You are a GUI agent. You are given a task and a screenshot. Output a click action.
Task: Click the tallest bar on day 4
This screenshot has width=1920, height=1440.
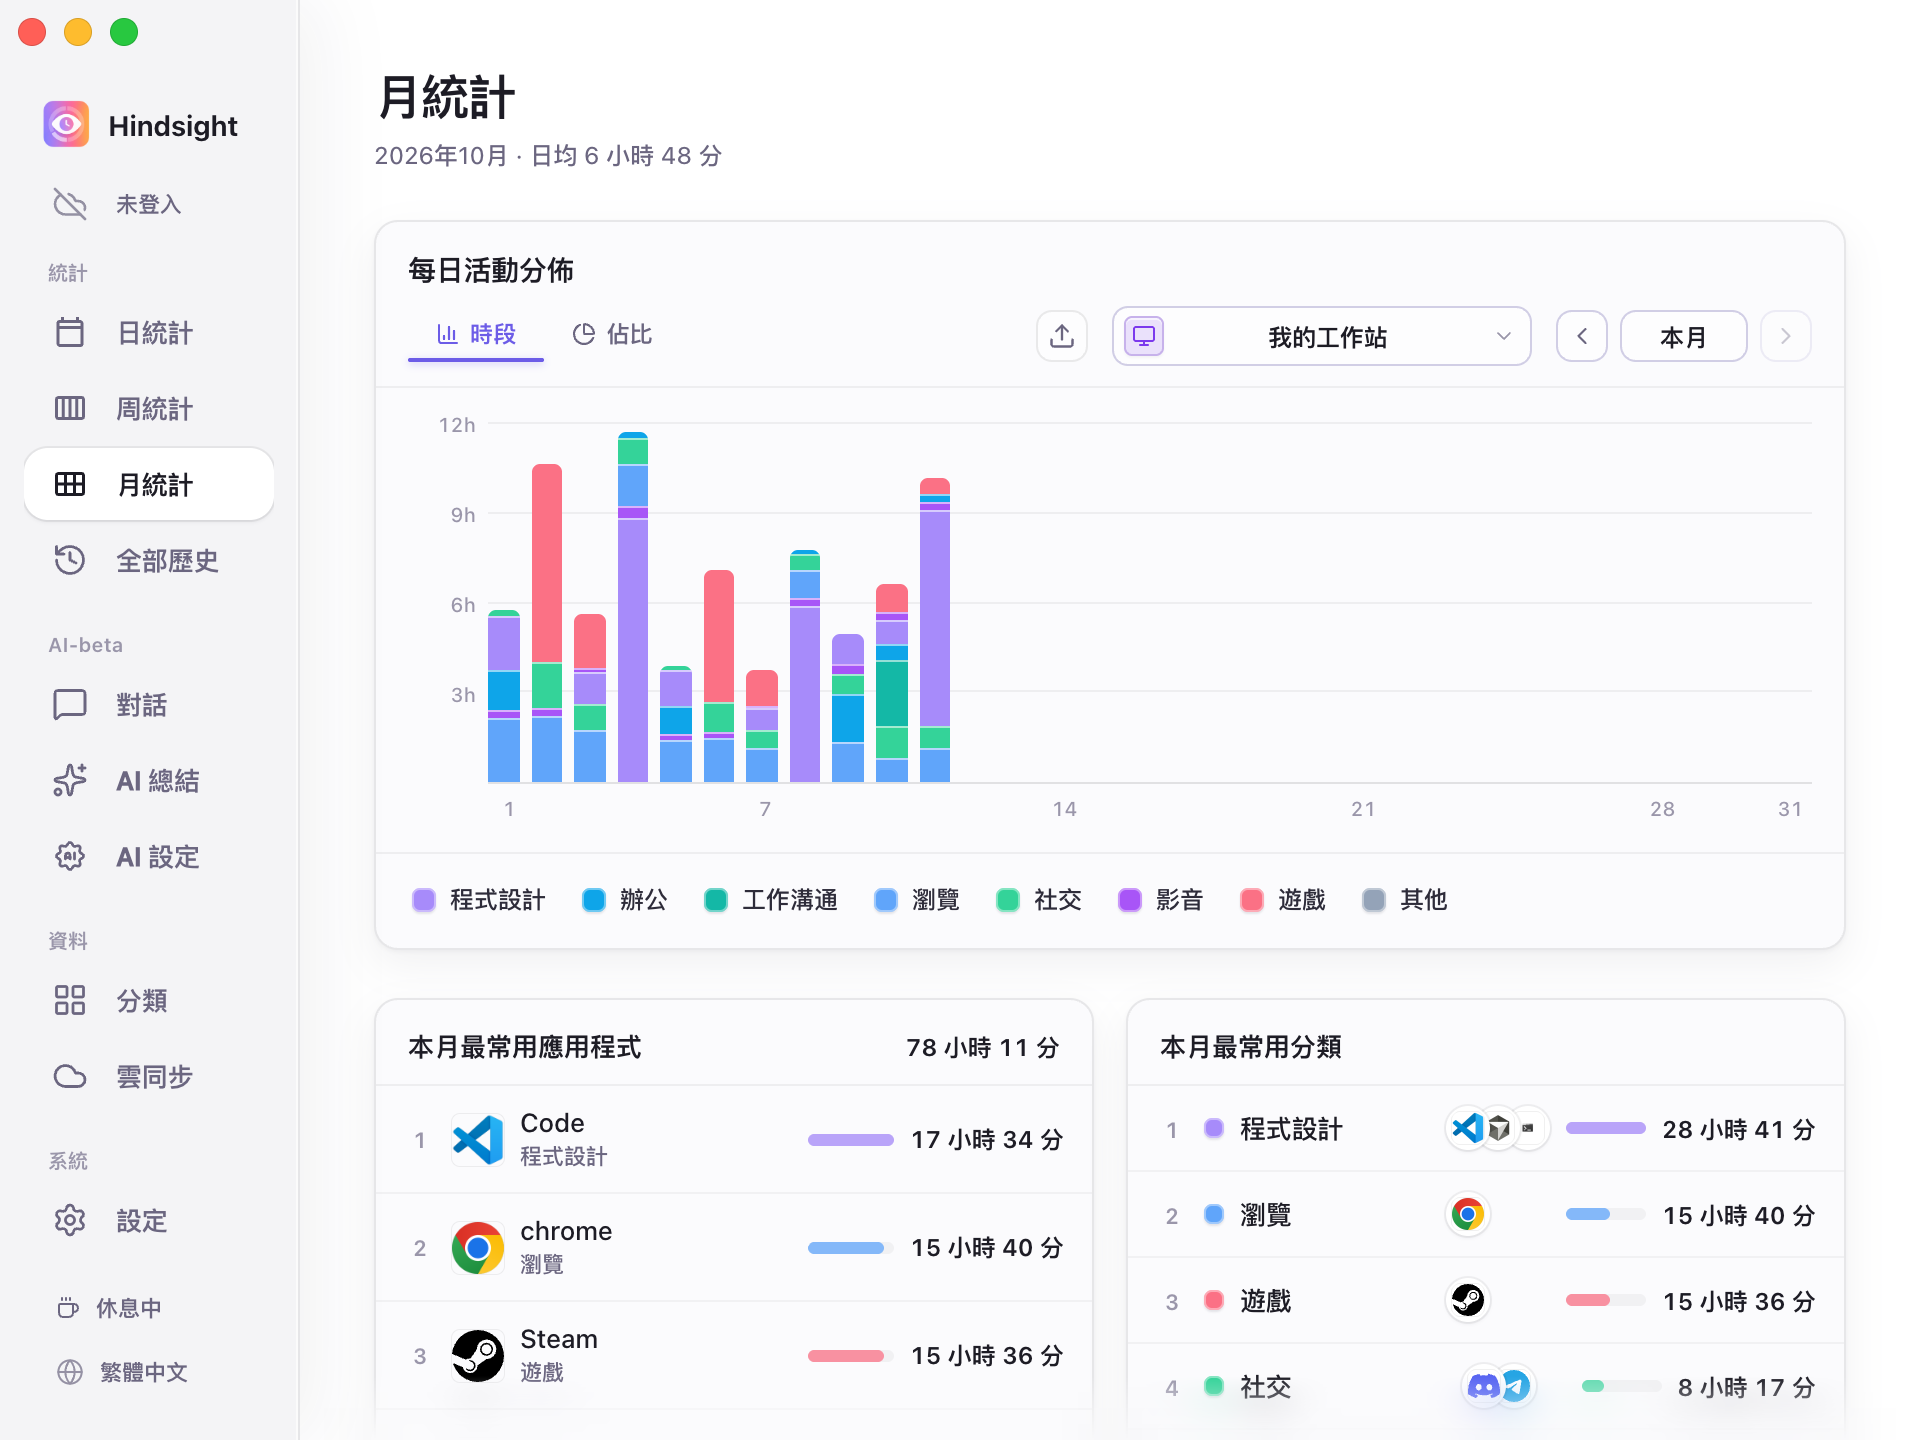633,607
